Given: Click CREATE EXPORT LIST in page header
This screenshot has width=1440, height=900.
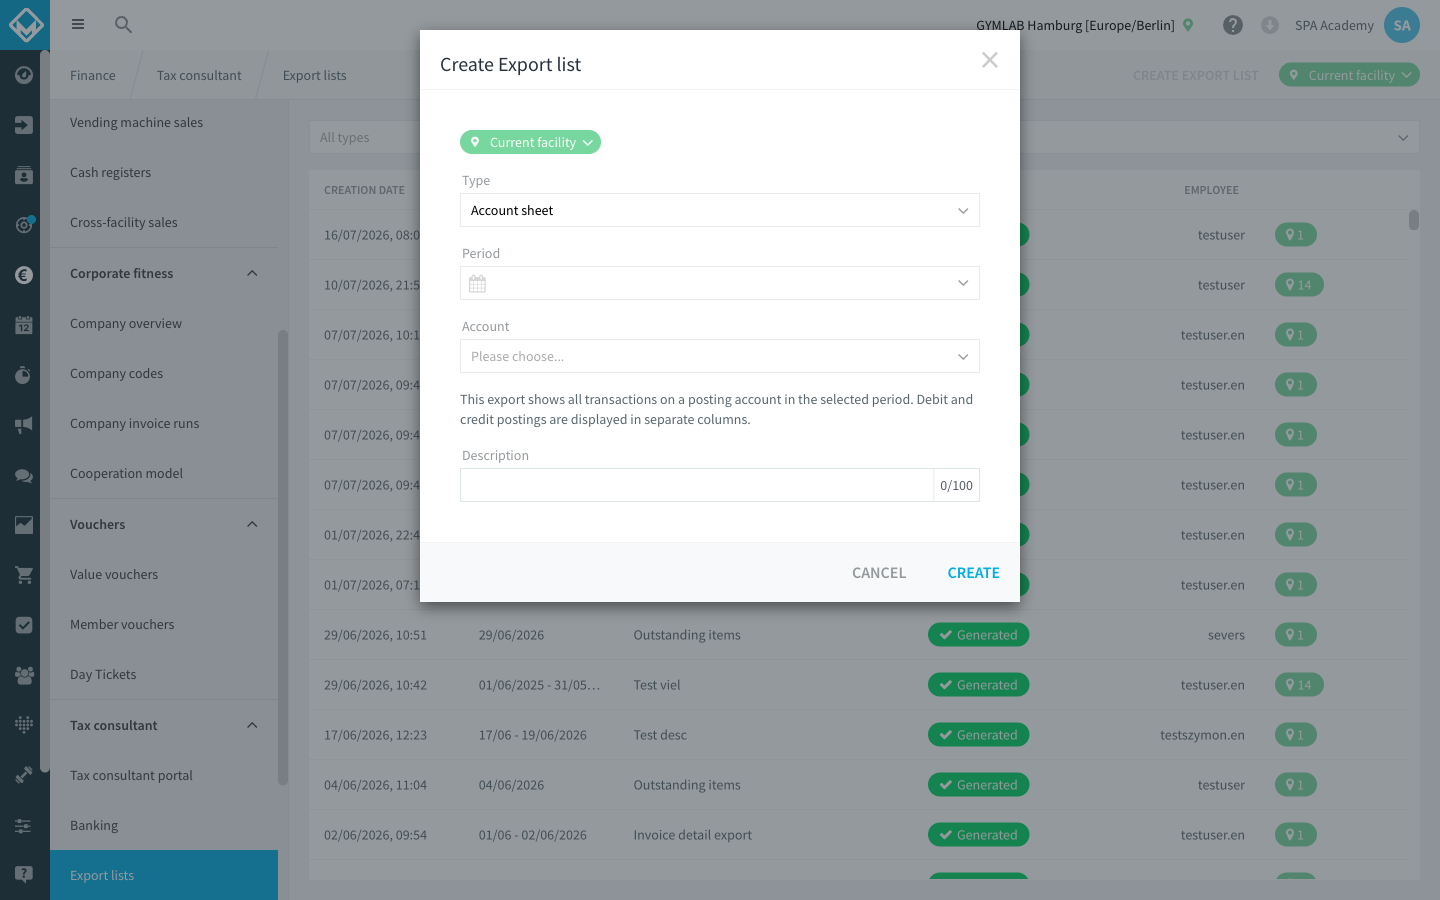Looking at the screenshot, I should [1195, 75].
